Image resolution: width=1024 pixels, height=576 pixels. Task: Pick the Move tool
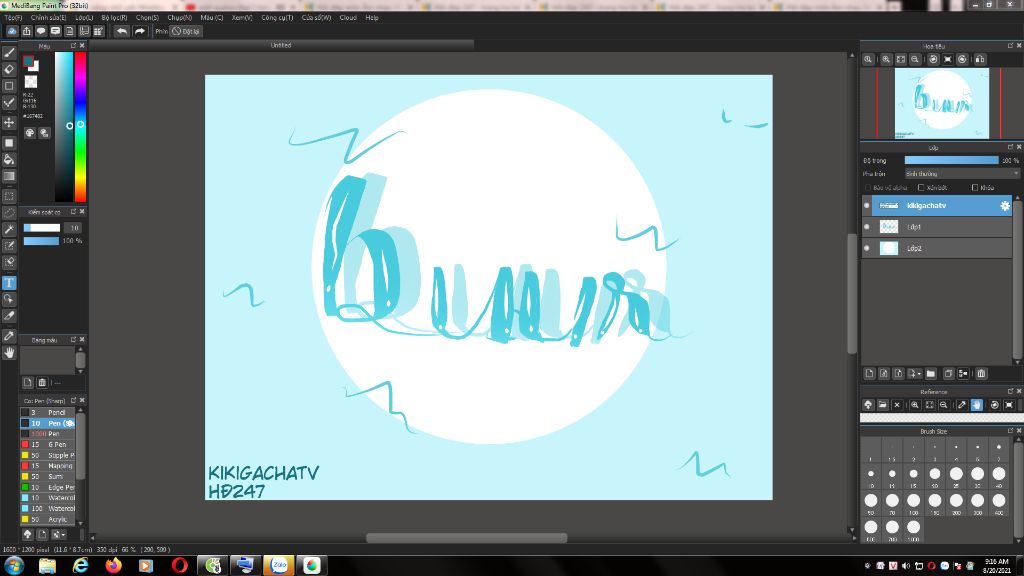tap(9, 122)
